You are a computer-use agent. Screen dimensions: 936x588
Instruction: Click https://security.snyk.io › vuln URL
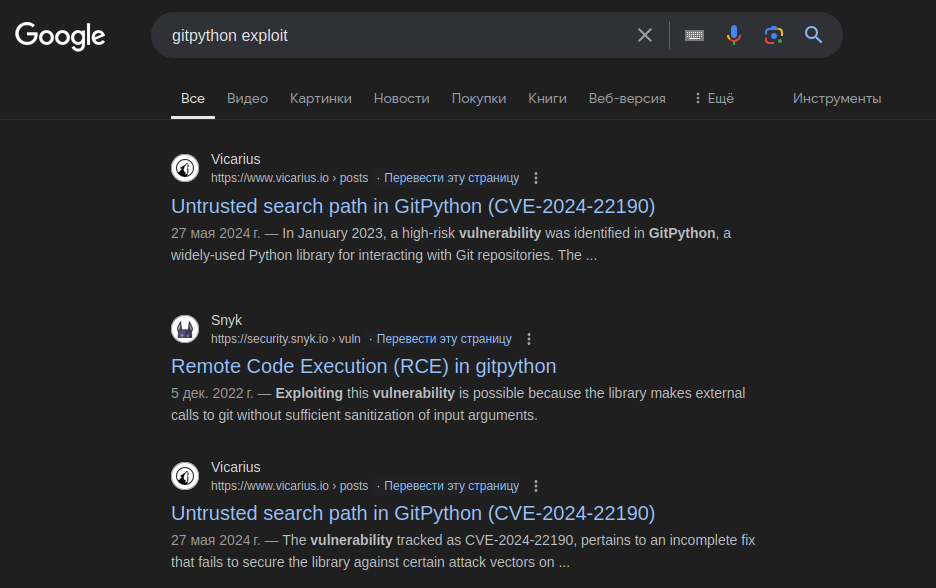coord(286,339)
